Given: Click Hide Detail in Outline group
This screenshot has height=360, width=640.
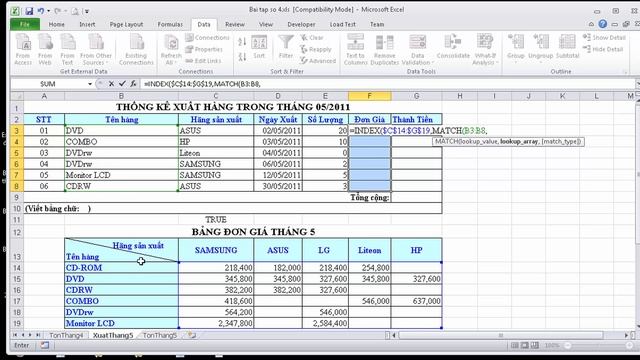Looking at the screenshot, I should coord(603,49).
